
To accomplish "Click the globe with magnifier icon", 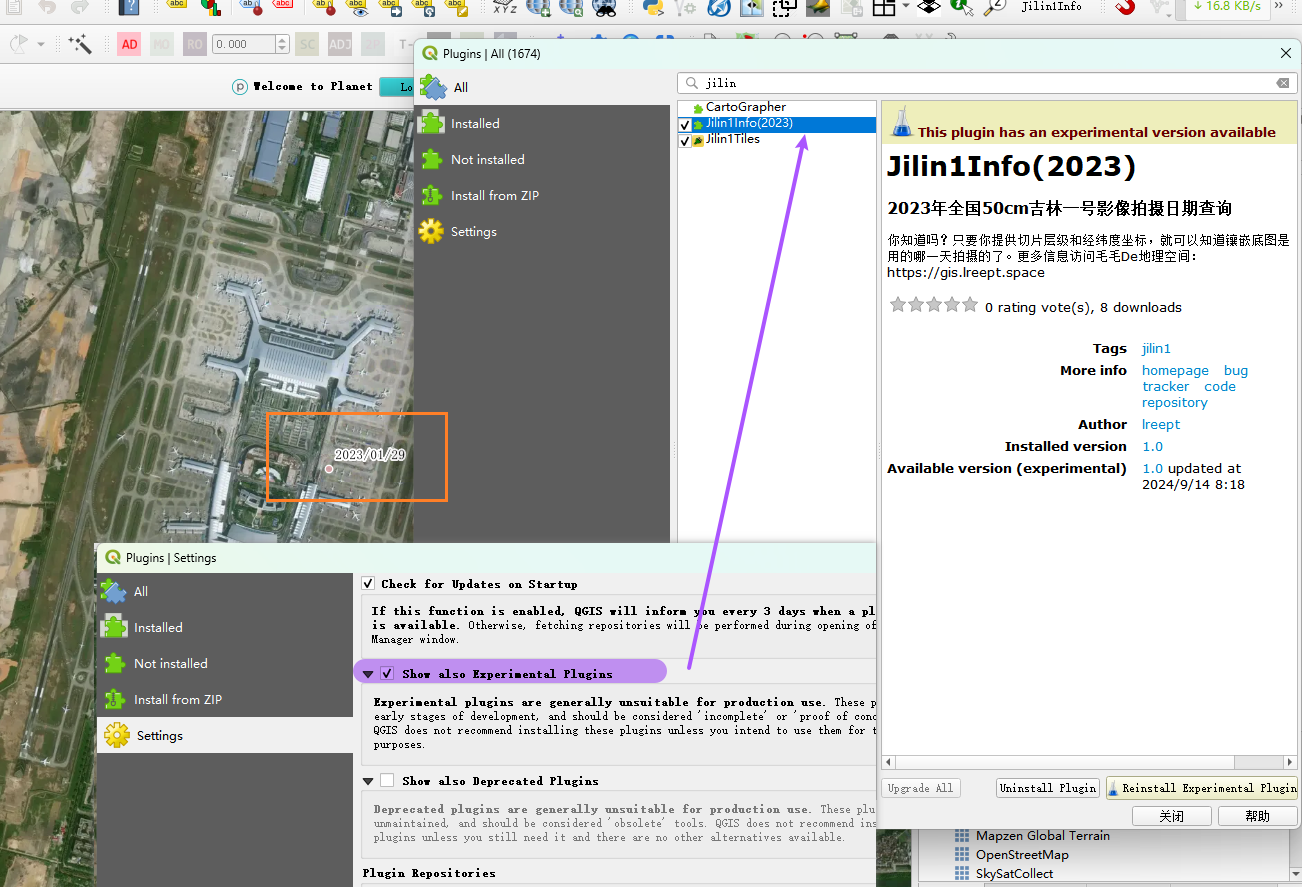I will 571,7.
